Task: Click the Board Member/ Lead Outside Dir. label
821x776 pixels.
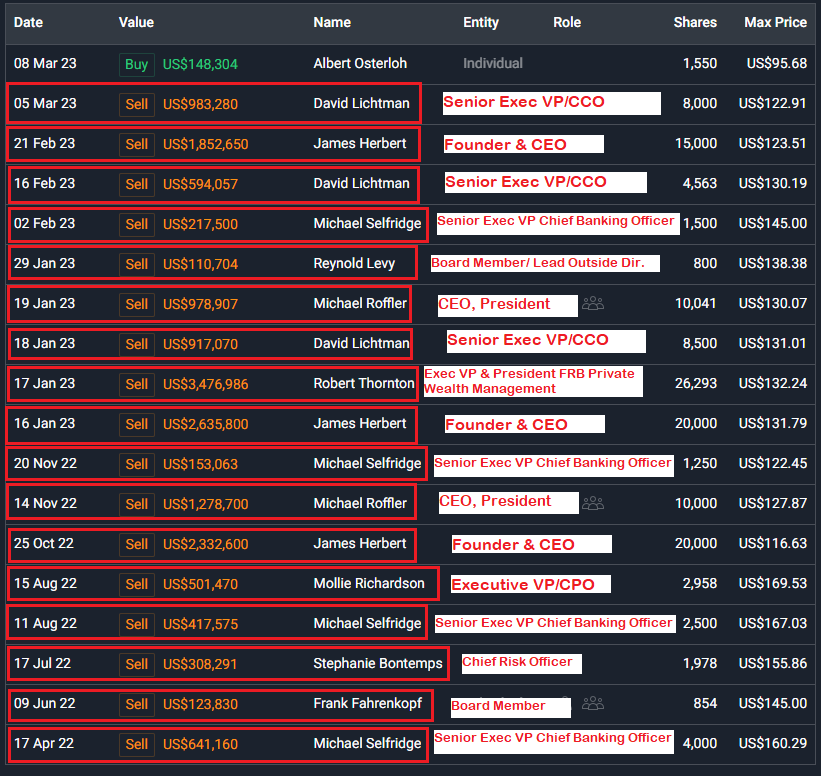Action: coord(538,263)
